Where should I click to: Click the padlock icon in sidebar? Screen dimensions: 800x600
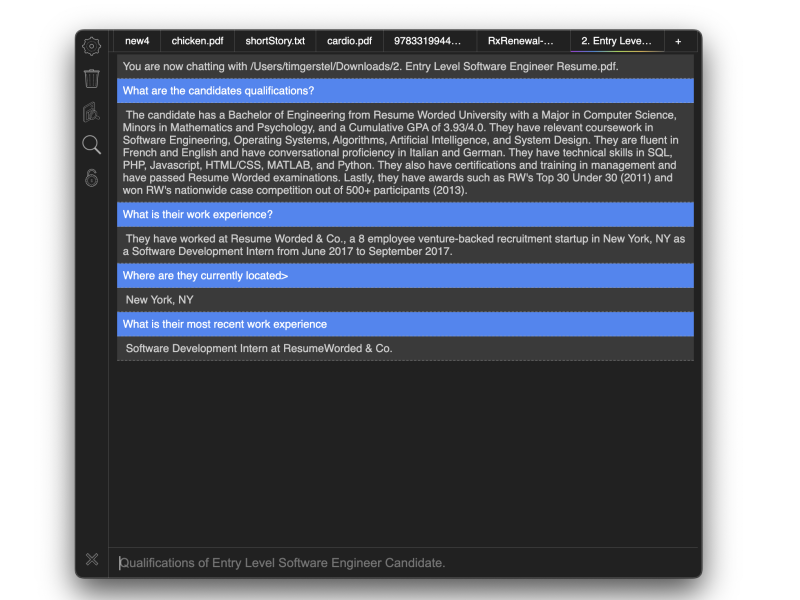91,178
